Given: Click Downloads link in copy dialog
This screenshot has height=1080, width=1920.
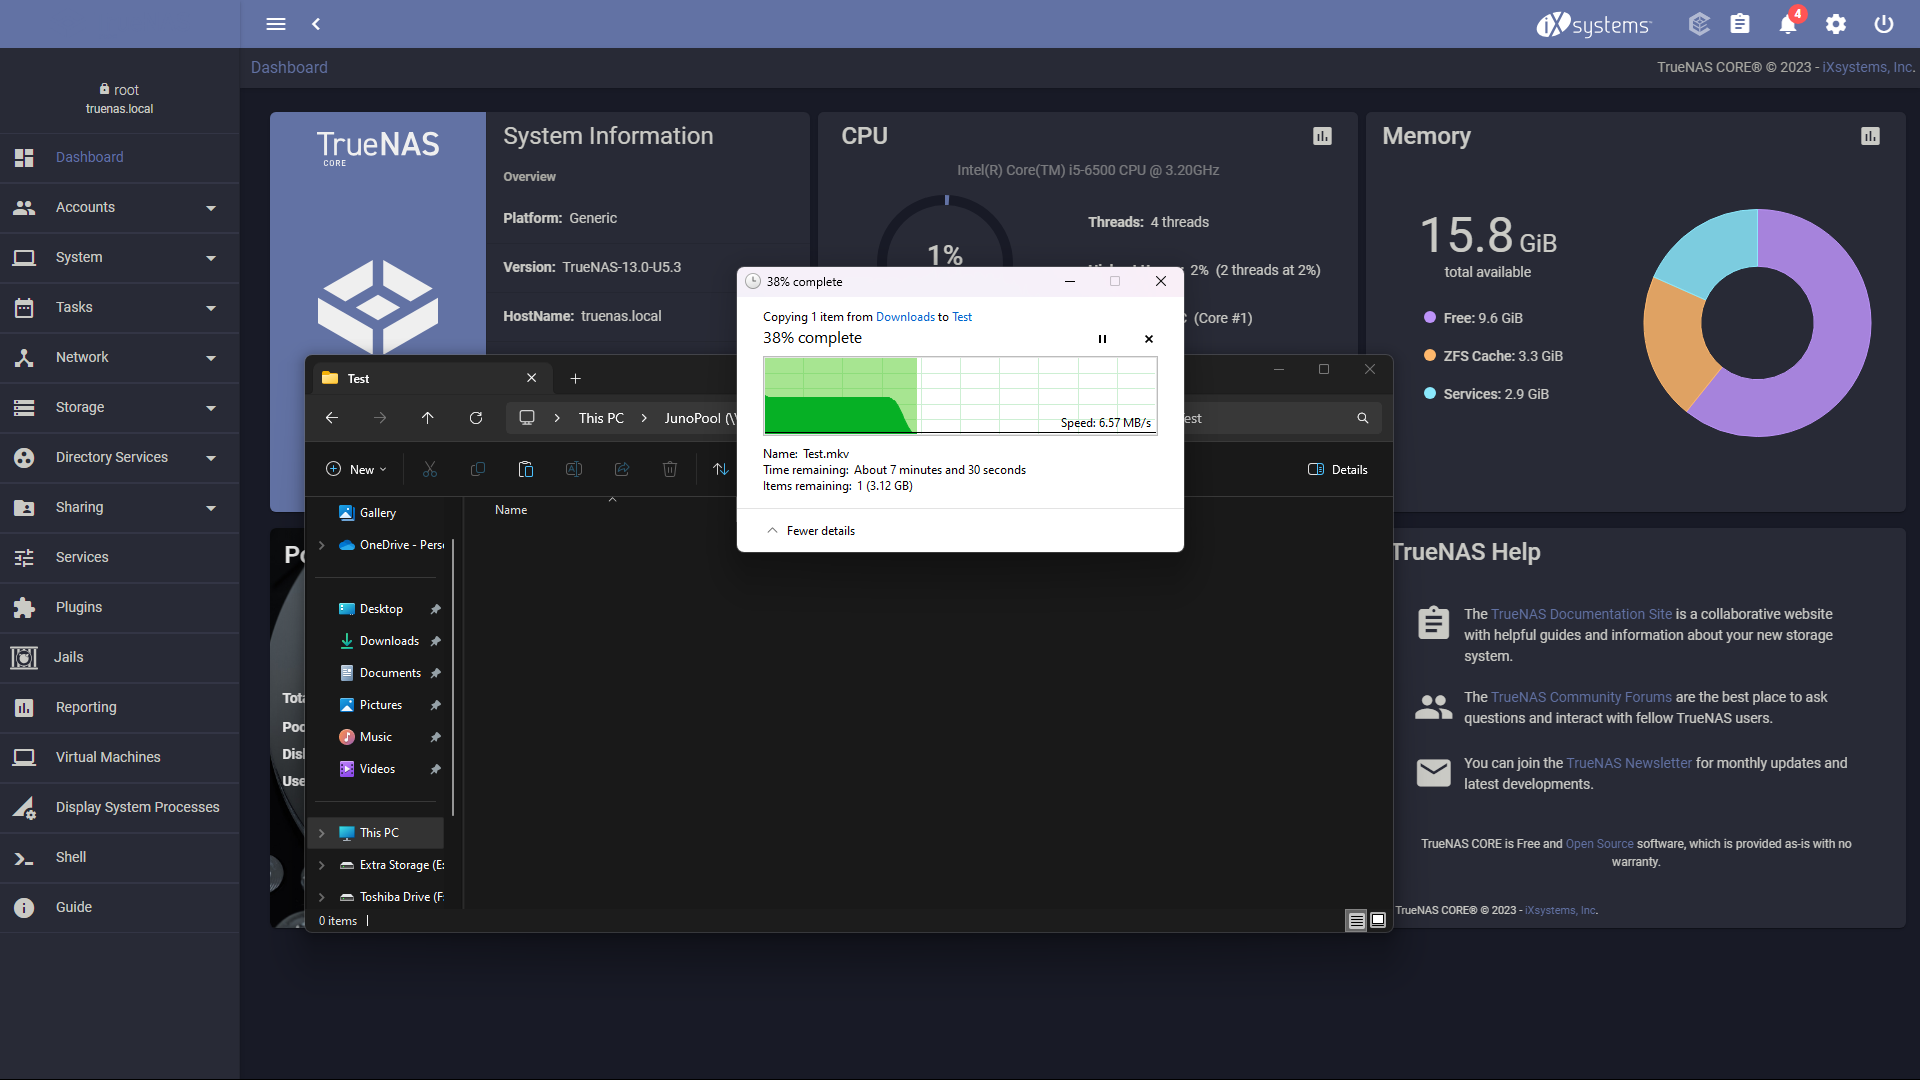Looking at the screenshot, I should tap(905, 317).
